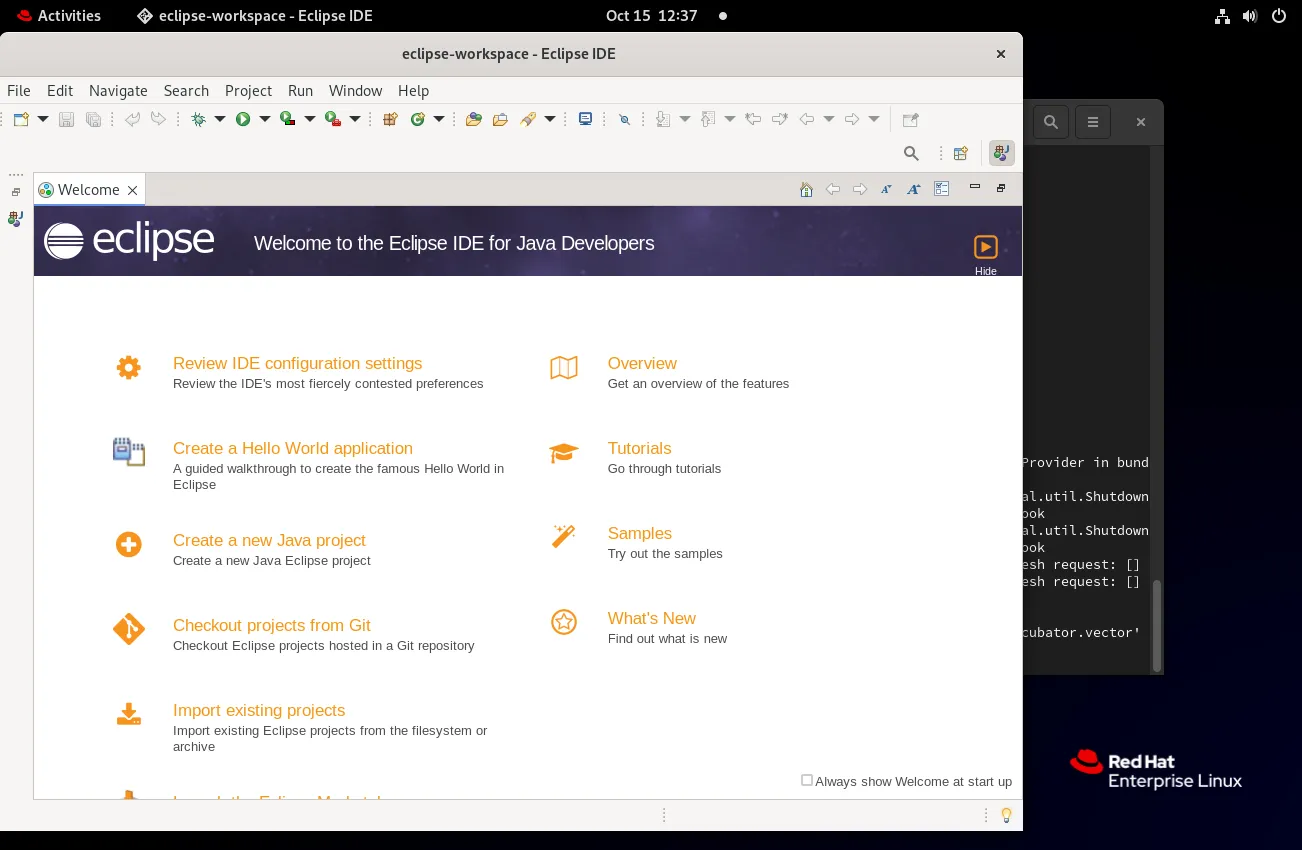Click the Open Perspective icon
This screenshot has width=1302, height=850.
point(961,153)
